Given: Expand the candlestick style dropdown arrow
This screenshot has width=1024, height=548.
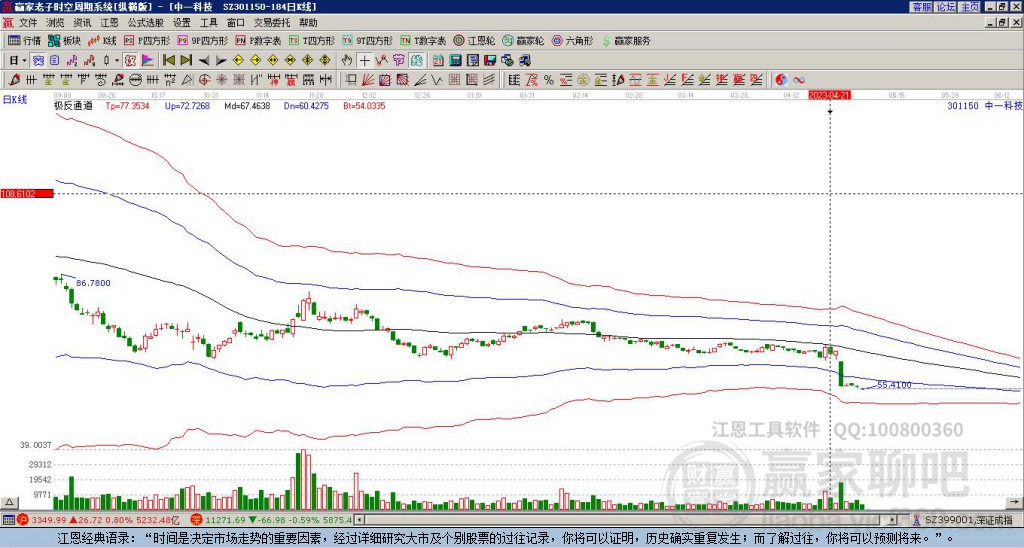Looking at the screenshot, I should 117,60.
